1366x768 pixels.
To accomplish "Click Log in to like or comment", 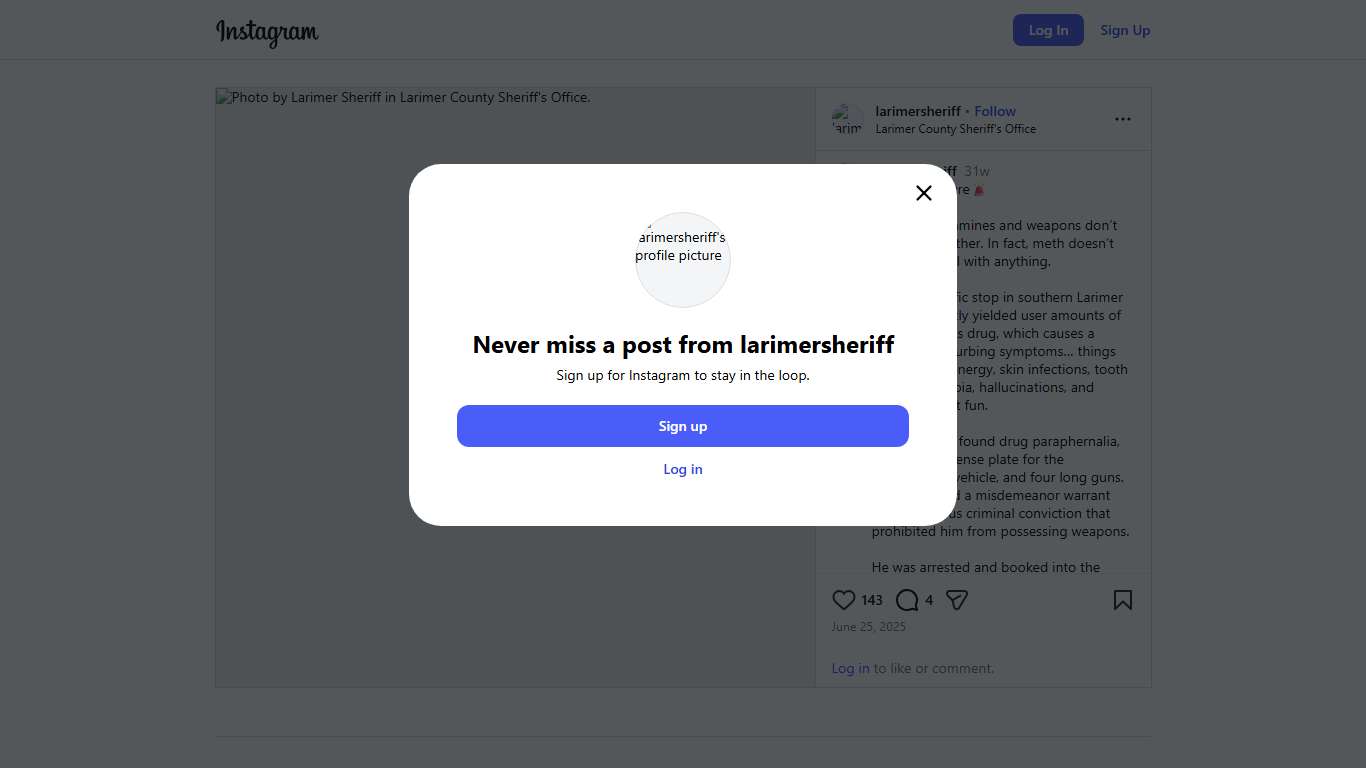I will [x=850, y=668].
